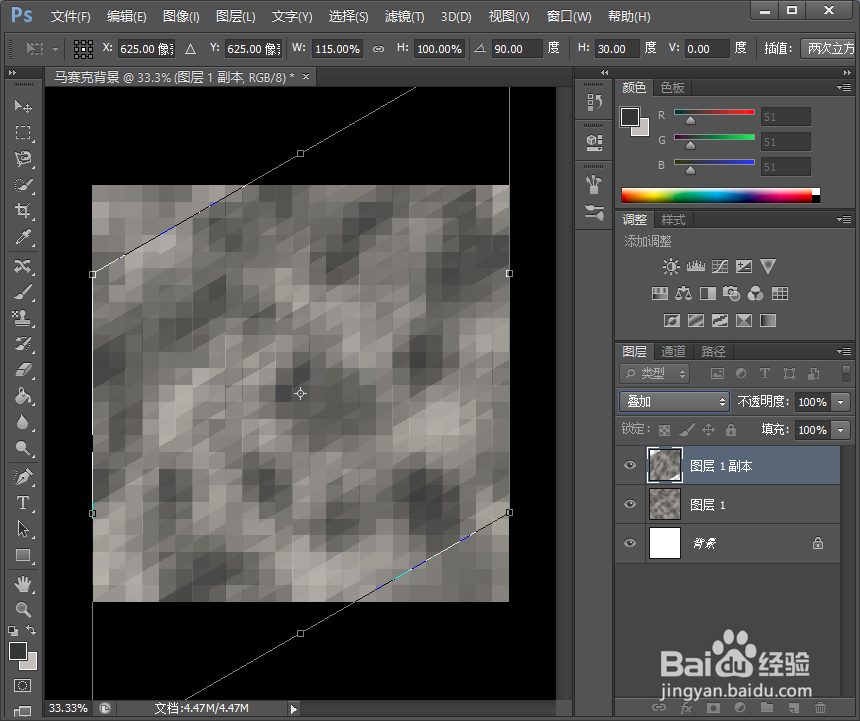Open the 滤镜(T) menu
This screenshot has width=860, height=721.
[x=404, y=17]
